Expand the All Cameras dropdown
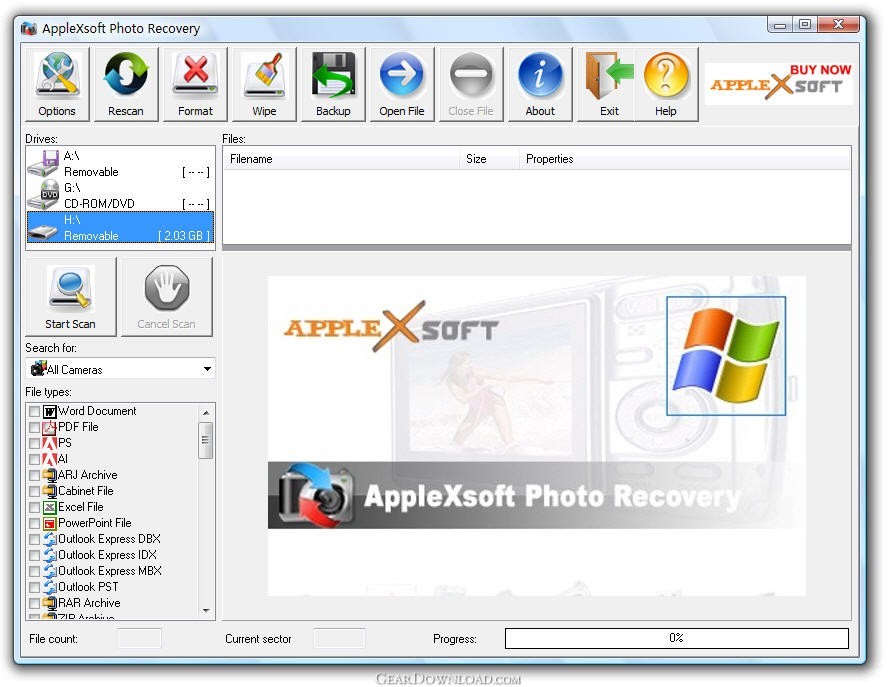Viewport: 896px width, 687px height. [207, 369]
